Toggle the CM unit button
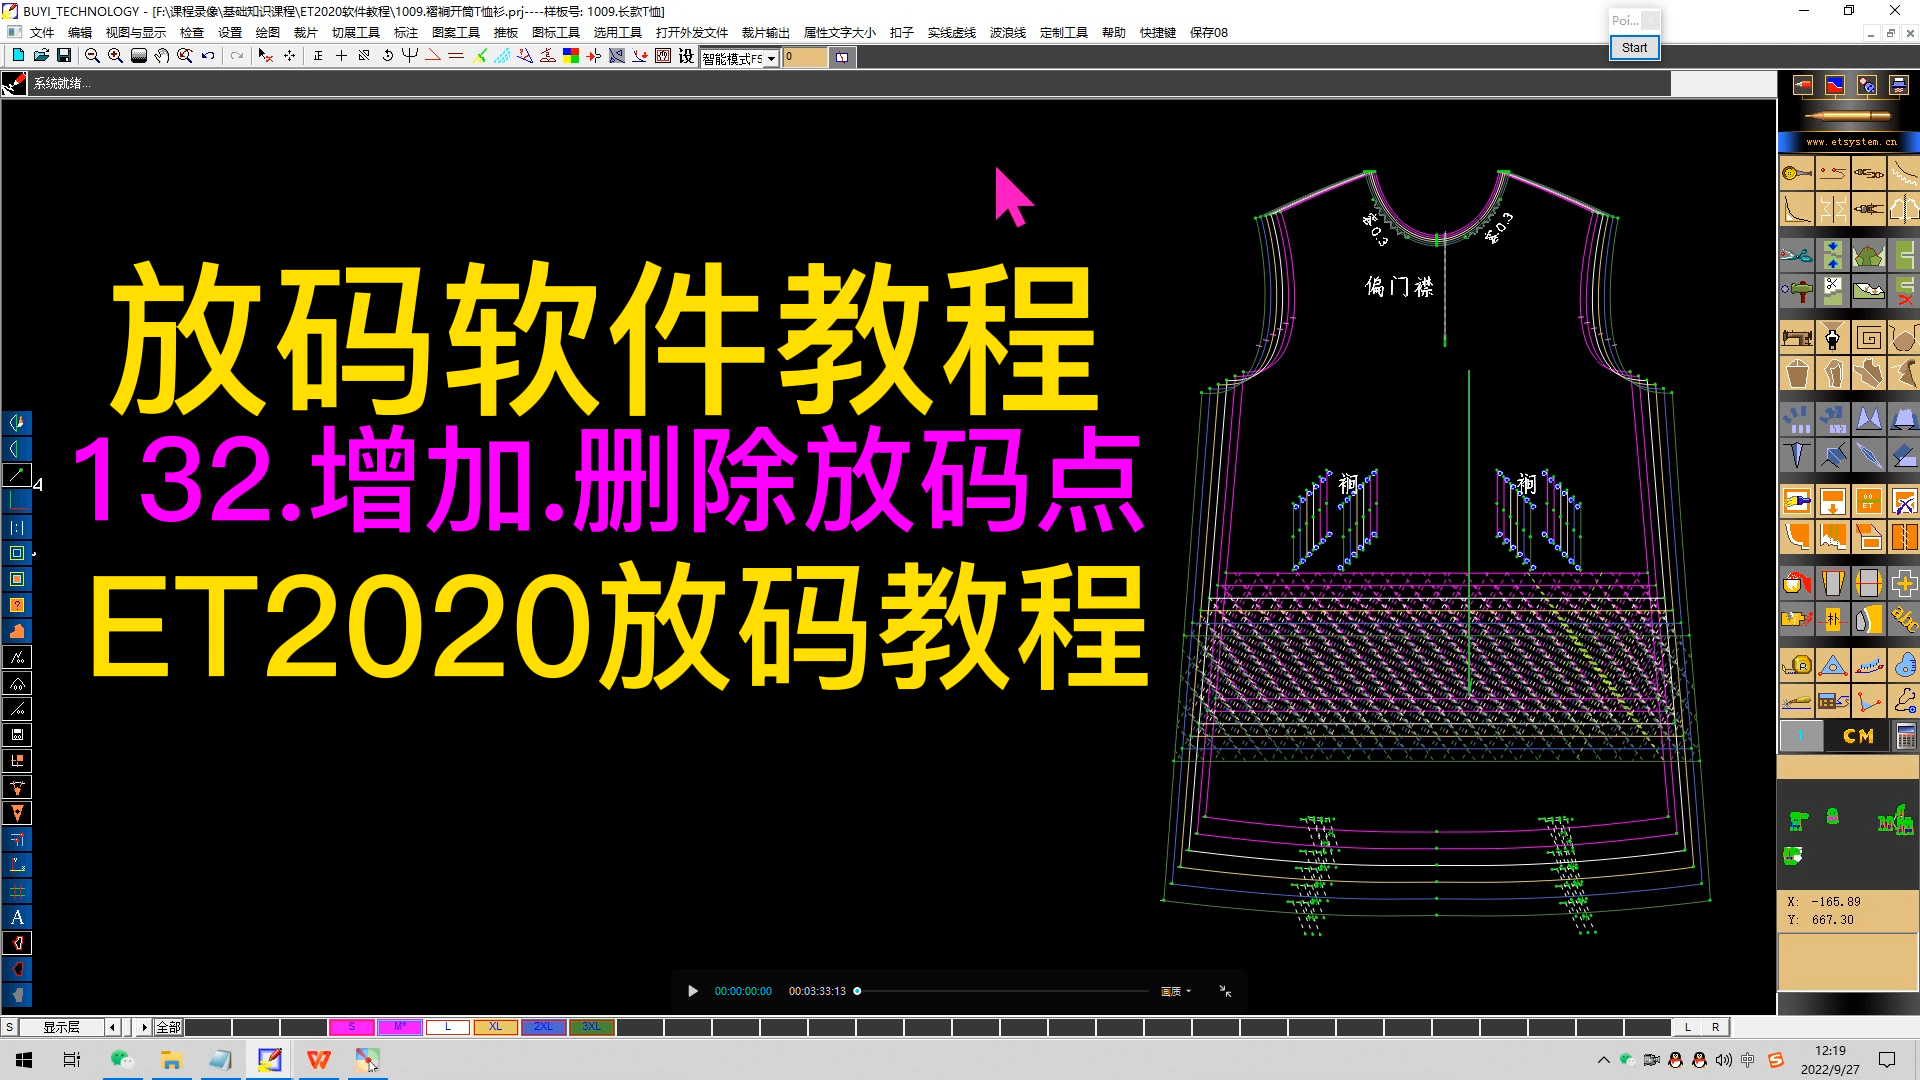Screen dimensions: 1920x1080 tap(1857, 736)
